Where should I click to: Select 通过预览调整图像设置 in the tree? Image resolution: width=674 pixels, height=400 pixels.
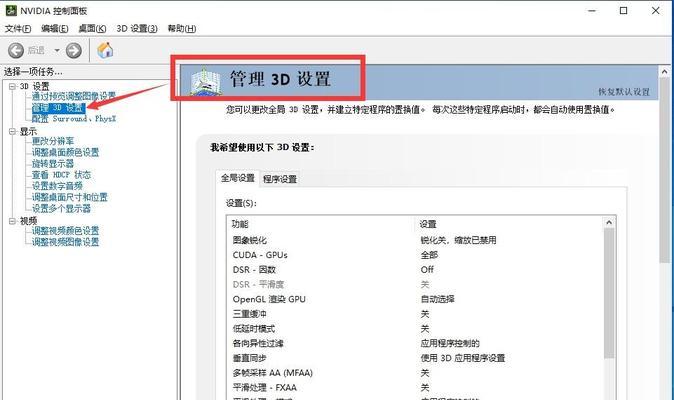click(74, 96)
